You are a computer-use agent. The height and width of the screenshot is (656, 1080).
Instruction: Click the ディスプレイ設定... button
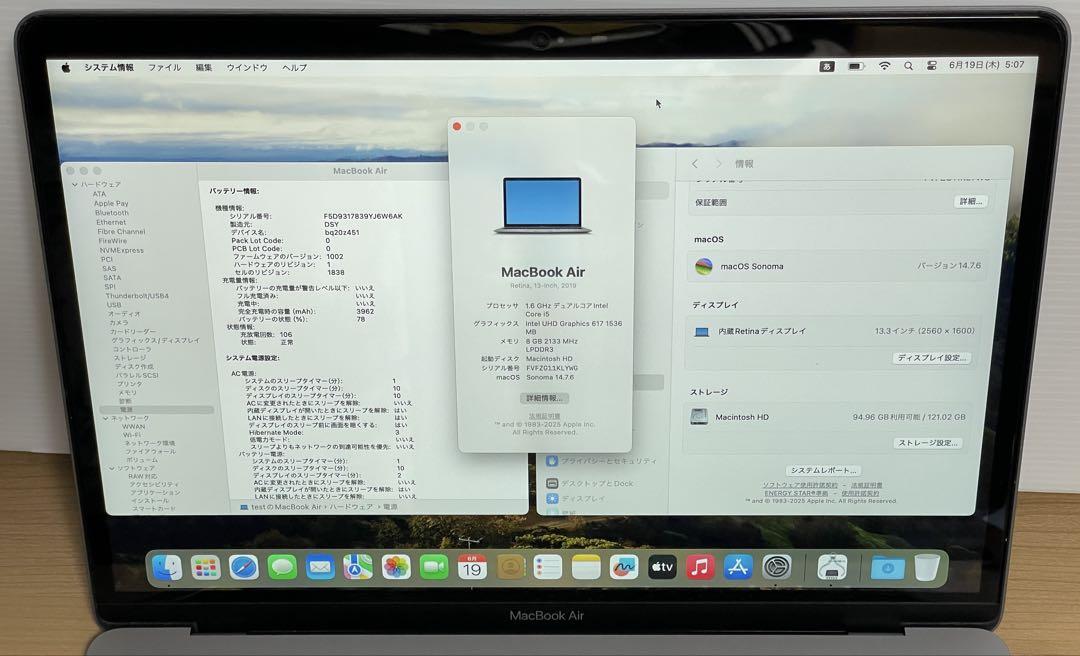point(932,358)
